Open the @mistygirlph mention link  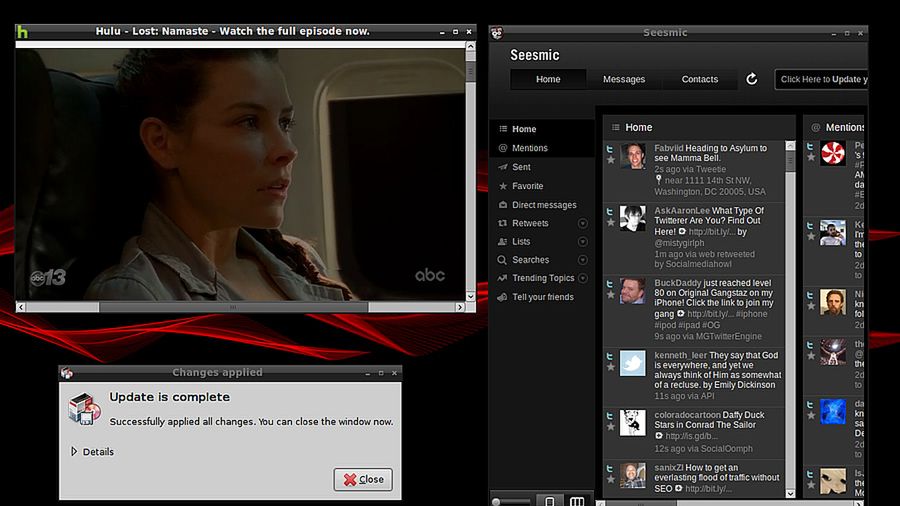679,243
